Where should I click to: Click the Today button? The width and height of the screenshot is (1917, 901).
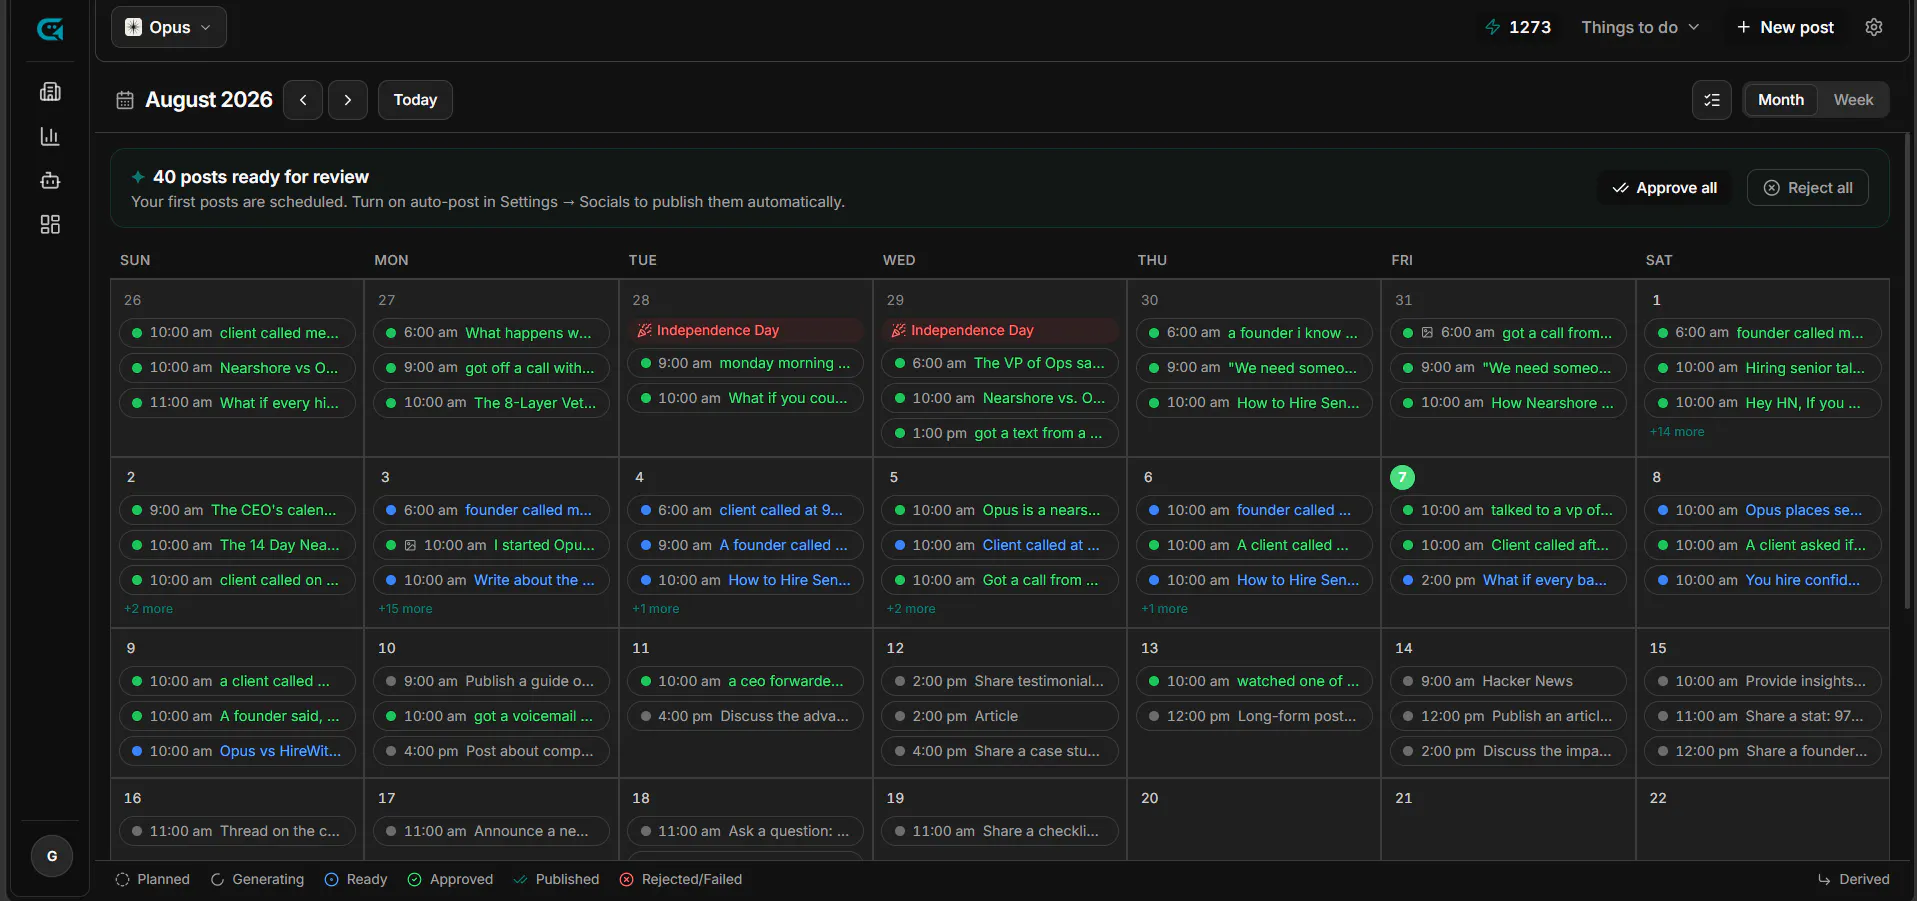tap(415, 100)
